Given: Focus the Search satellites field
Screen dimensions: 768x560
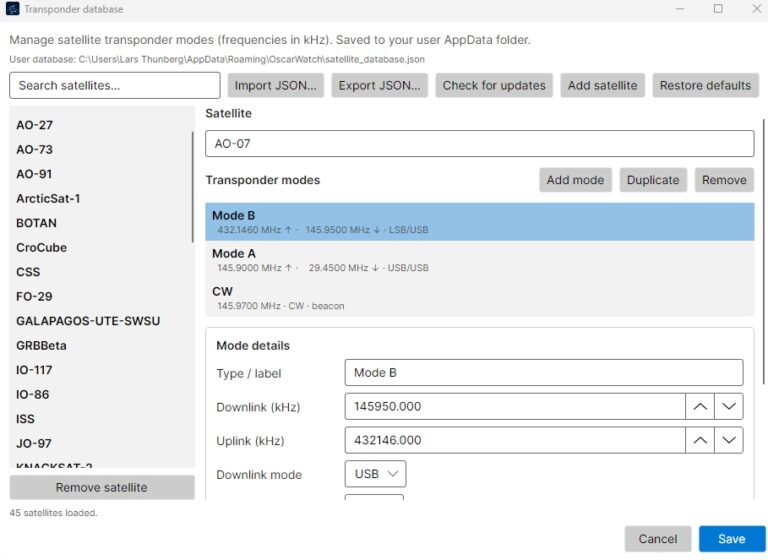Looking at the screenshot, I should pos(115,85).
